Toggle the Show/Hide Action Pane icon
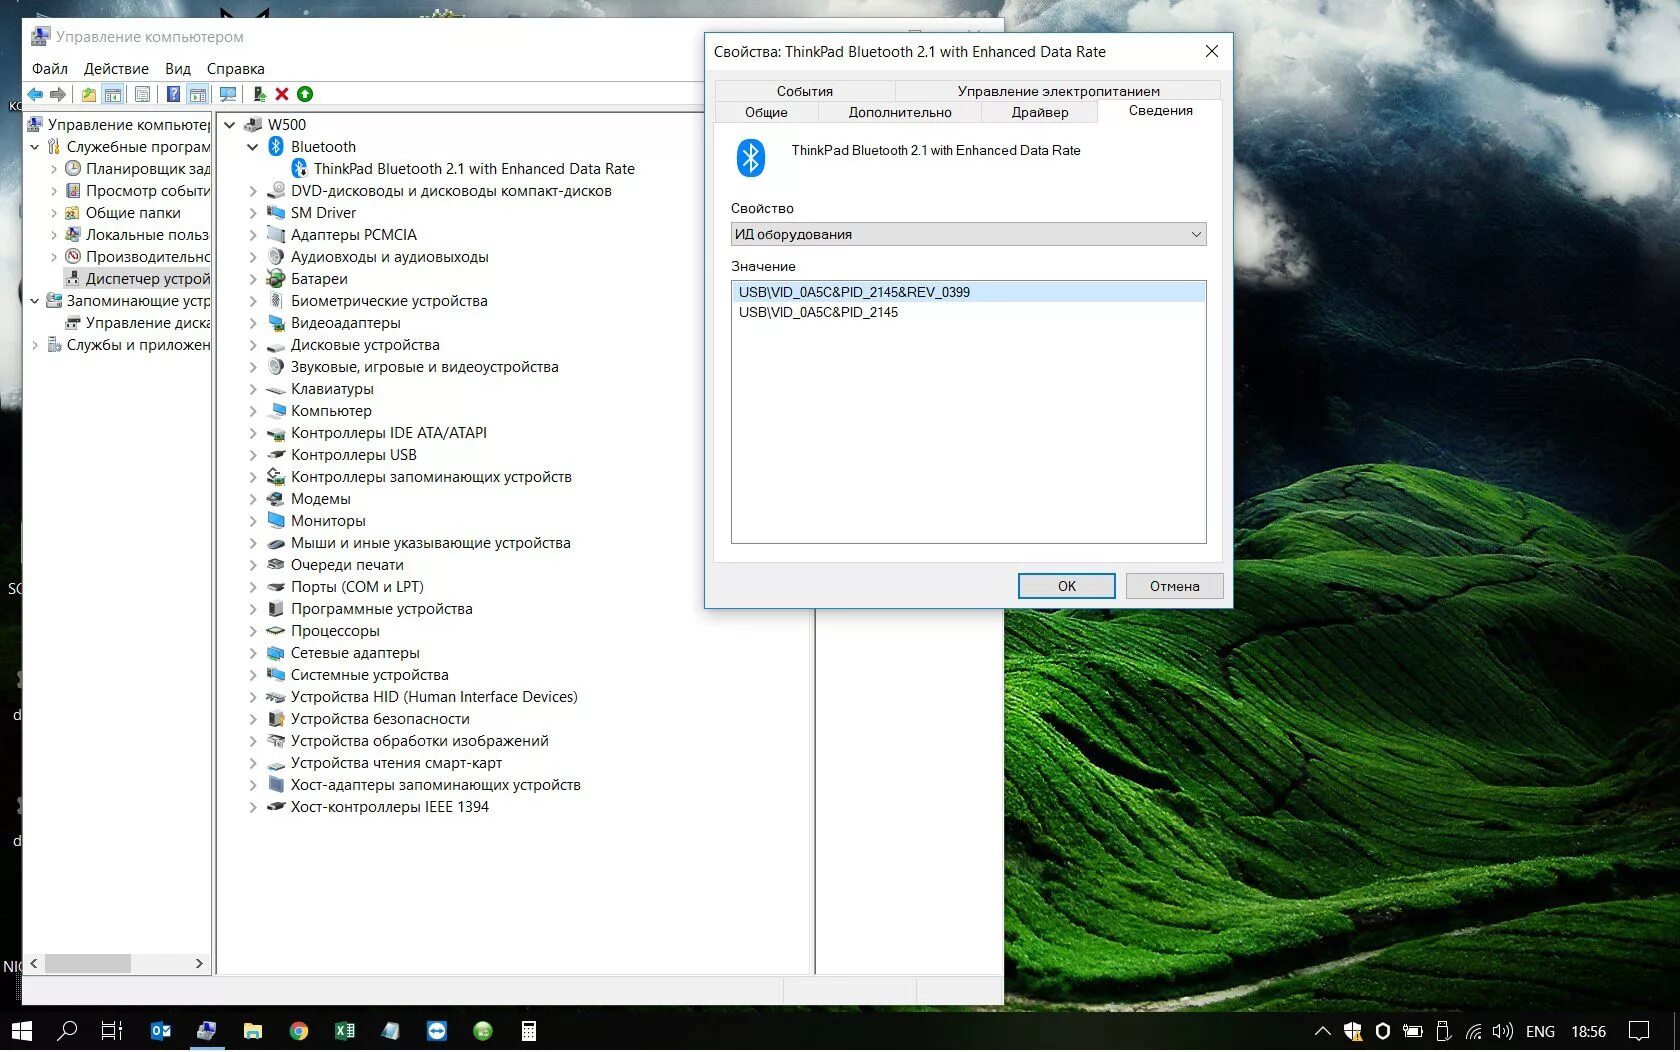Screen dimensions: 1680x1052 (198, 94)
